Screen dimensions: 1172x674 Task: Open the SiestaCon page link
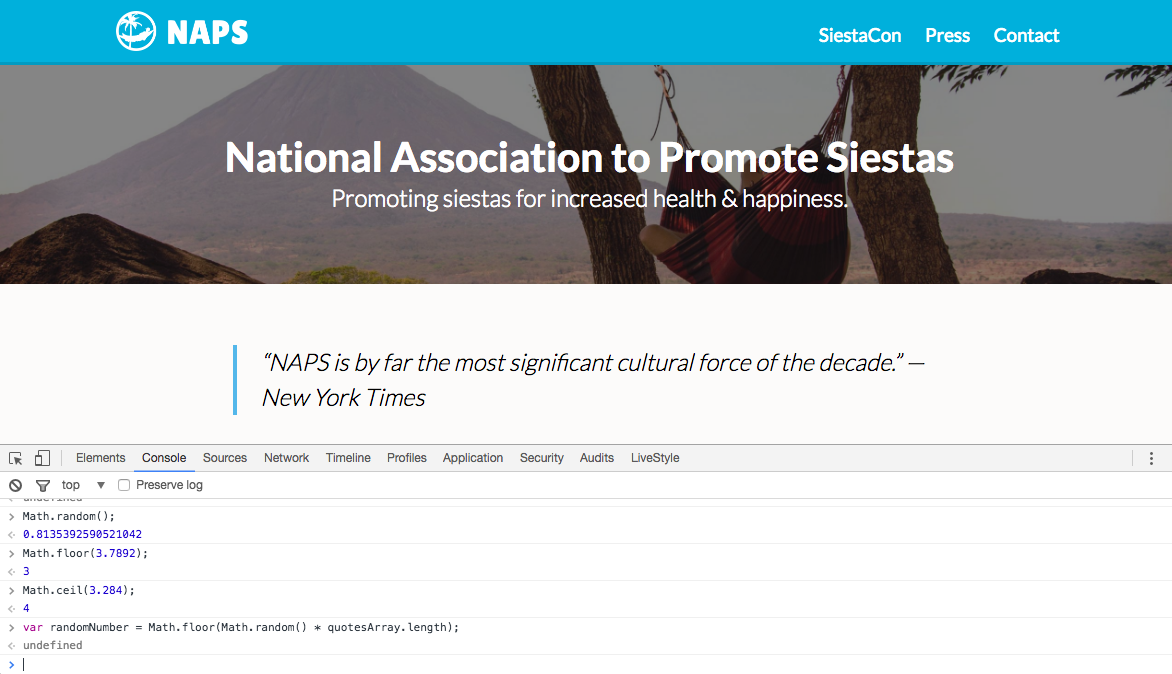coord(860,36)
